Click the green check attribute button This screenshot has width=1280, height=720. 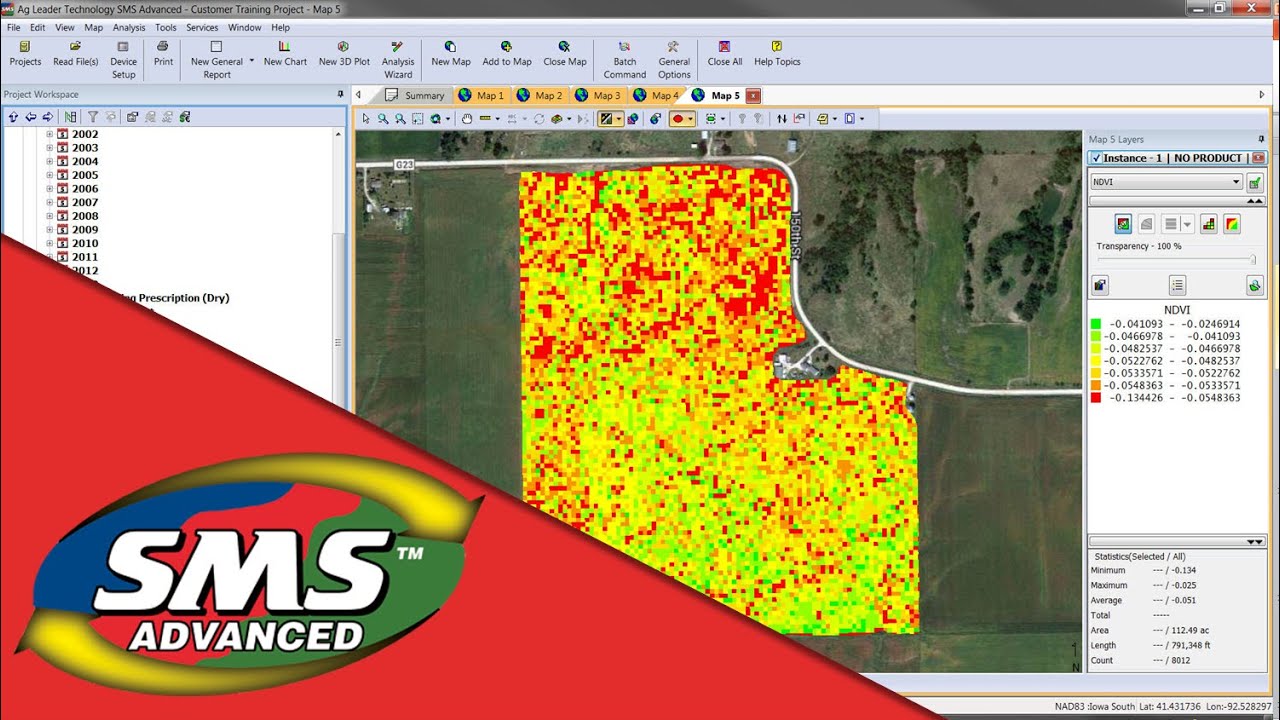1255,182
